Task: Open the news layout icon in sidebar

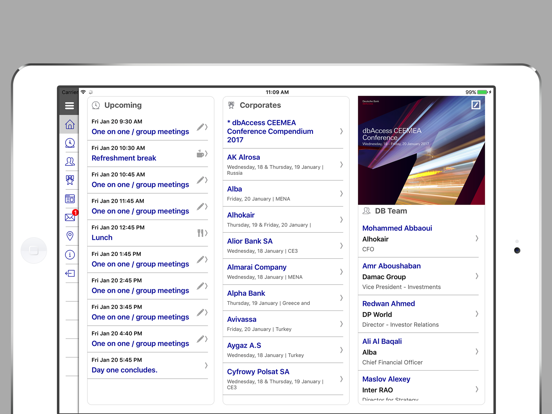Action: 70,199
